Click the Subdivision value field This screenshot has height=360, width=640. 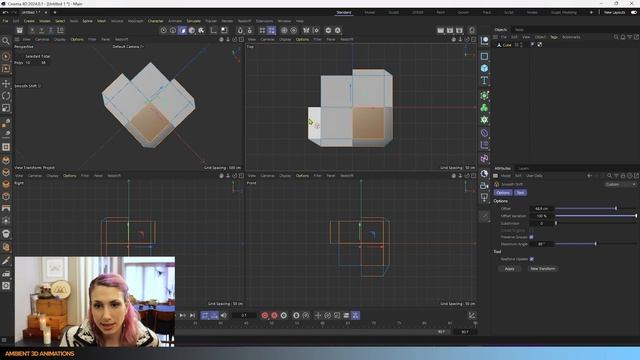pyautogui.click(x=541, y=223)
